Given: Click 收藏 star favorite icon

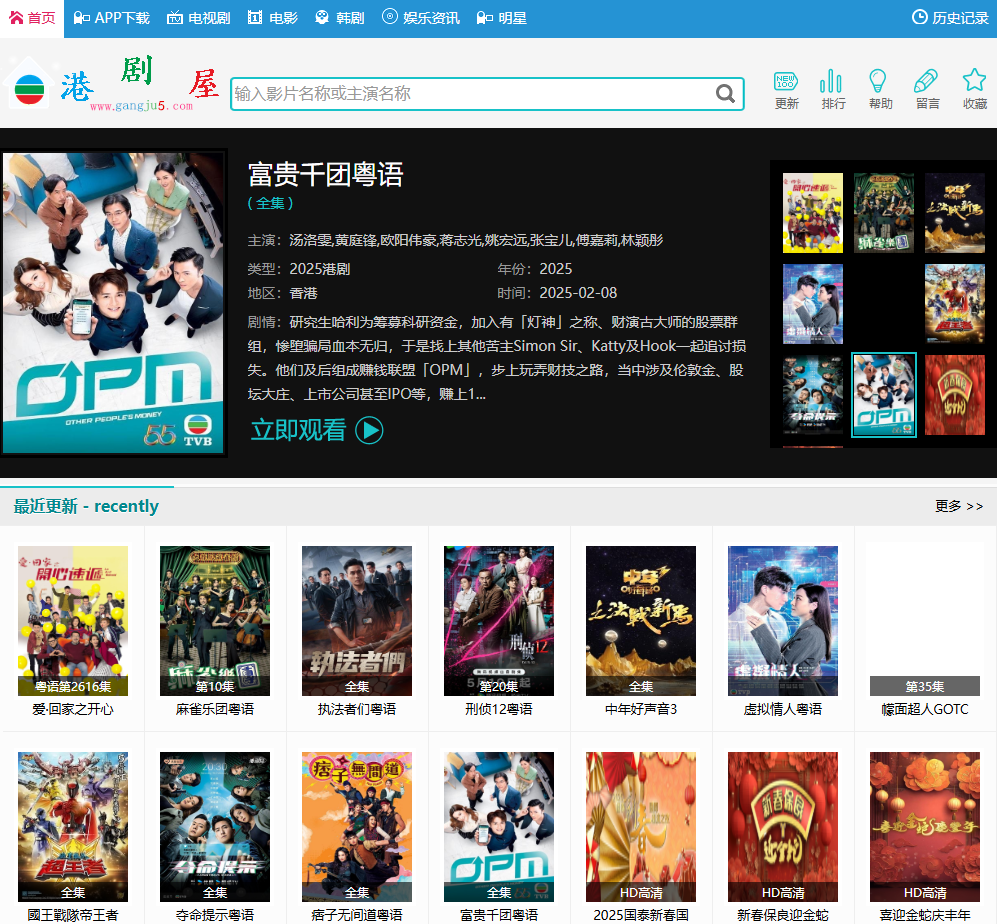Looking at the screenshot, I should coord(974,90).
